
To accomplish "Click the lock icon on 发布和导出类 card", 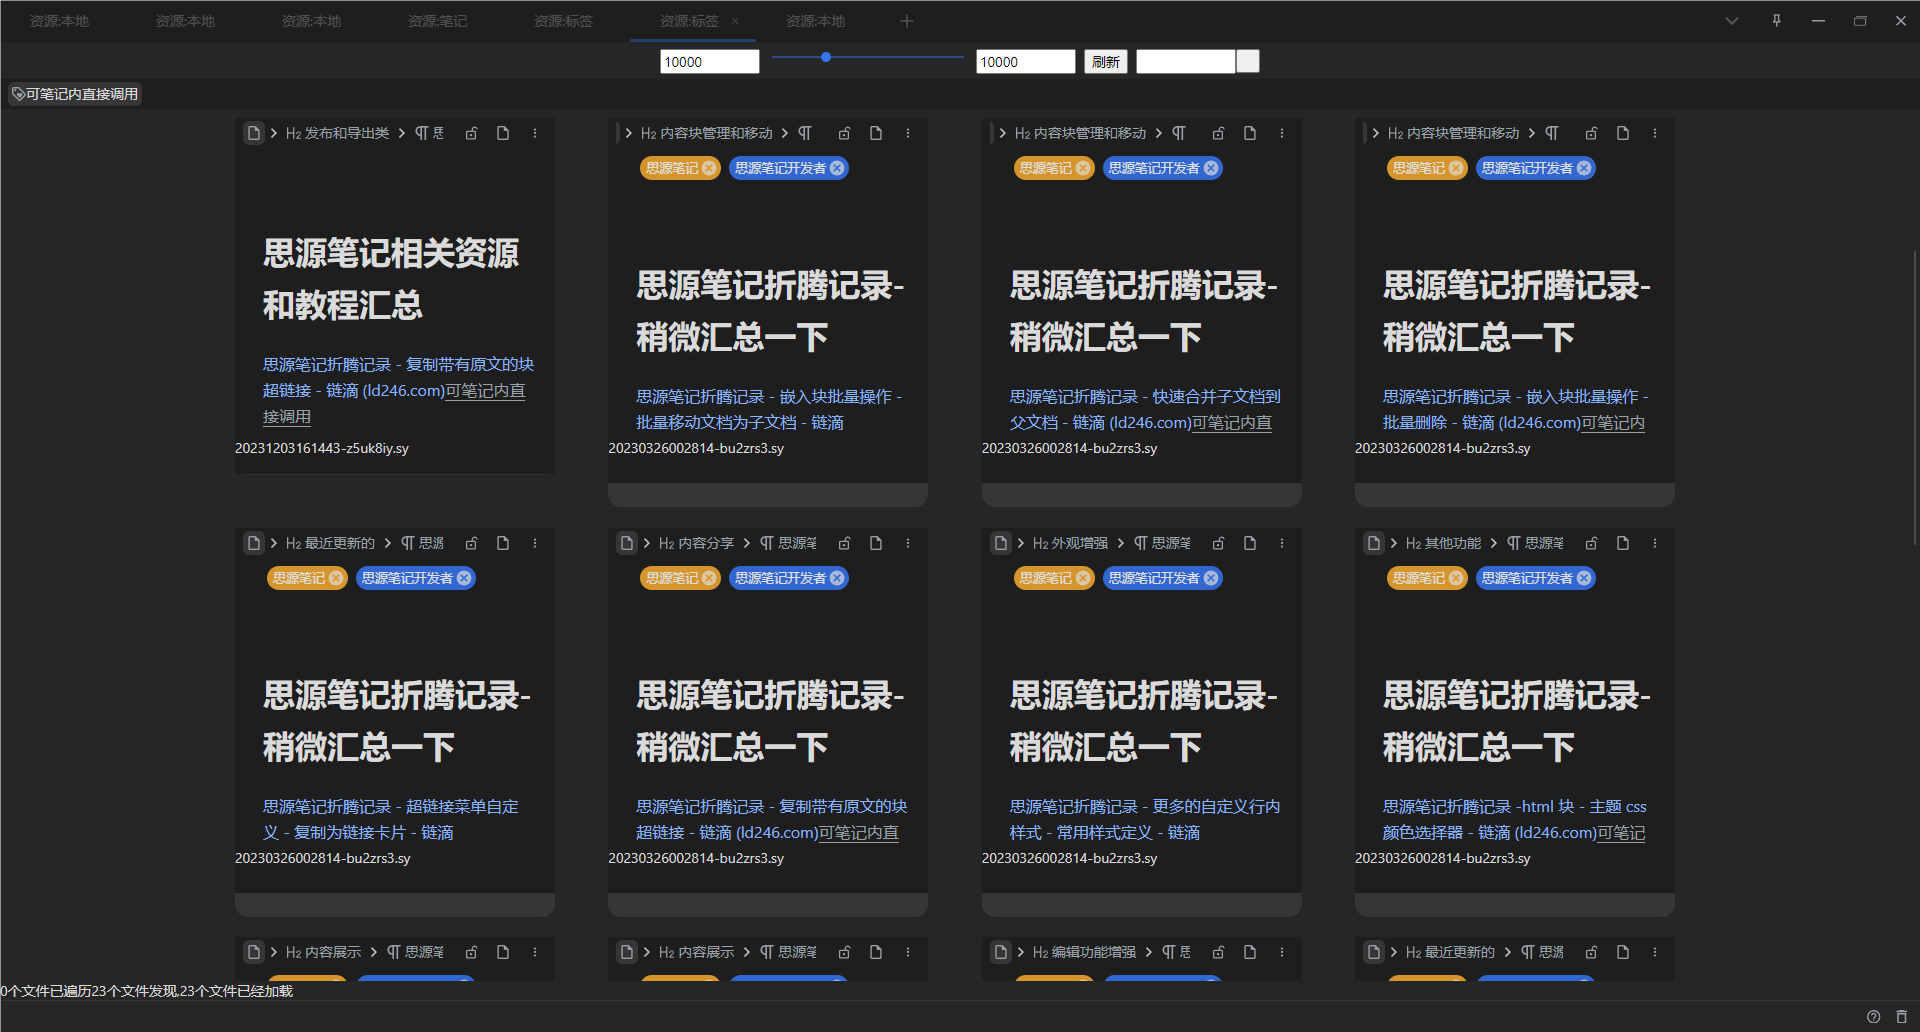I will [x=471, y=132].
